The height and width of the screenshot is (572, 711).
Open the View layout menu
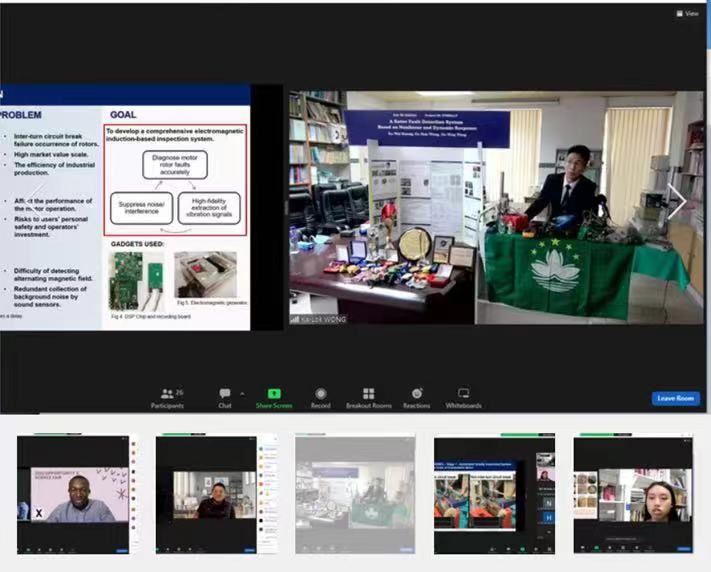coord(688,13)
